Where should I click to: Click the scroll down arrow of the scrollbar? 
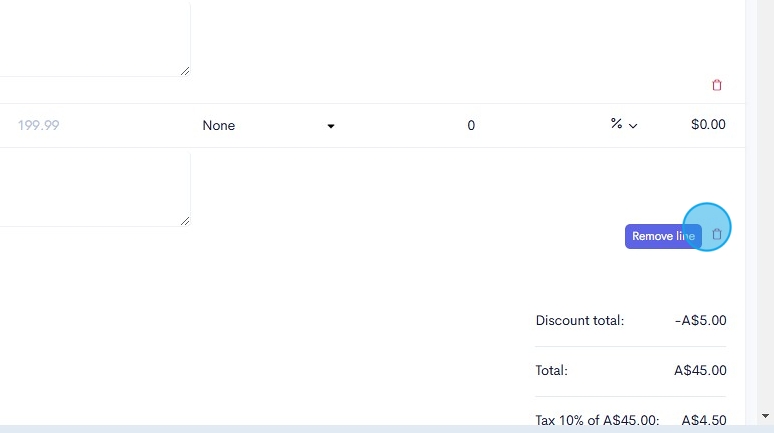(x=765, y=415)
